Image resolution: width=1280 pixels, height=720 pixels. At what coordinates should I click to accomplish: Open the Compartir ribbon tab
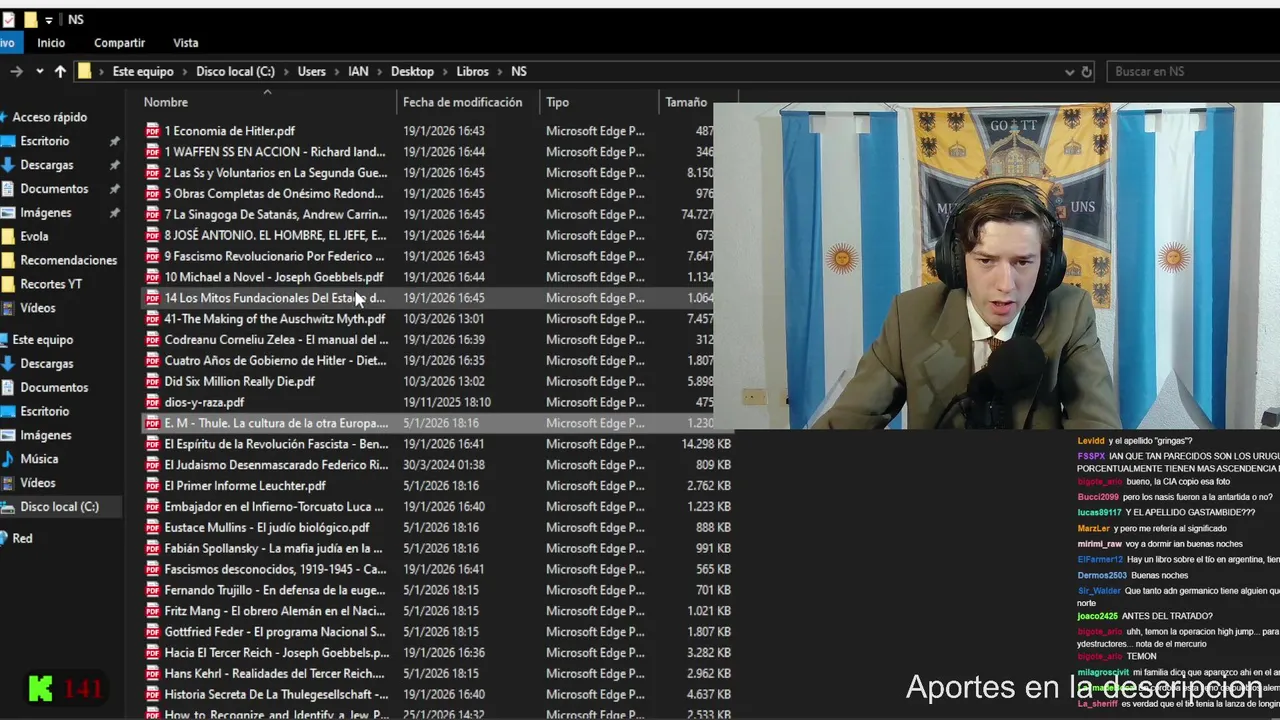119,43
